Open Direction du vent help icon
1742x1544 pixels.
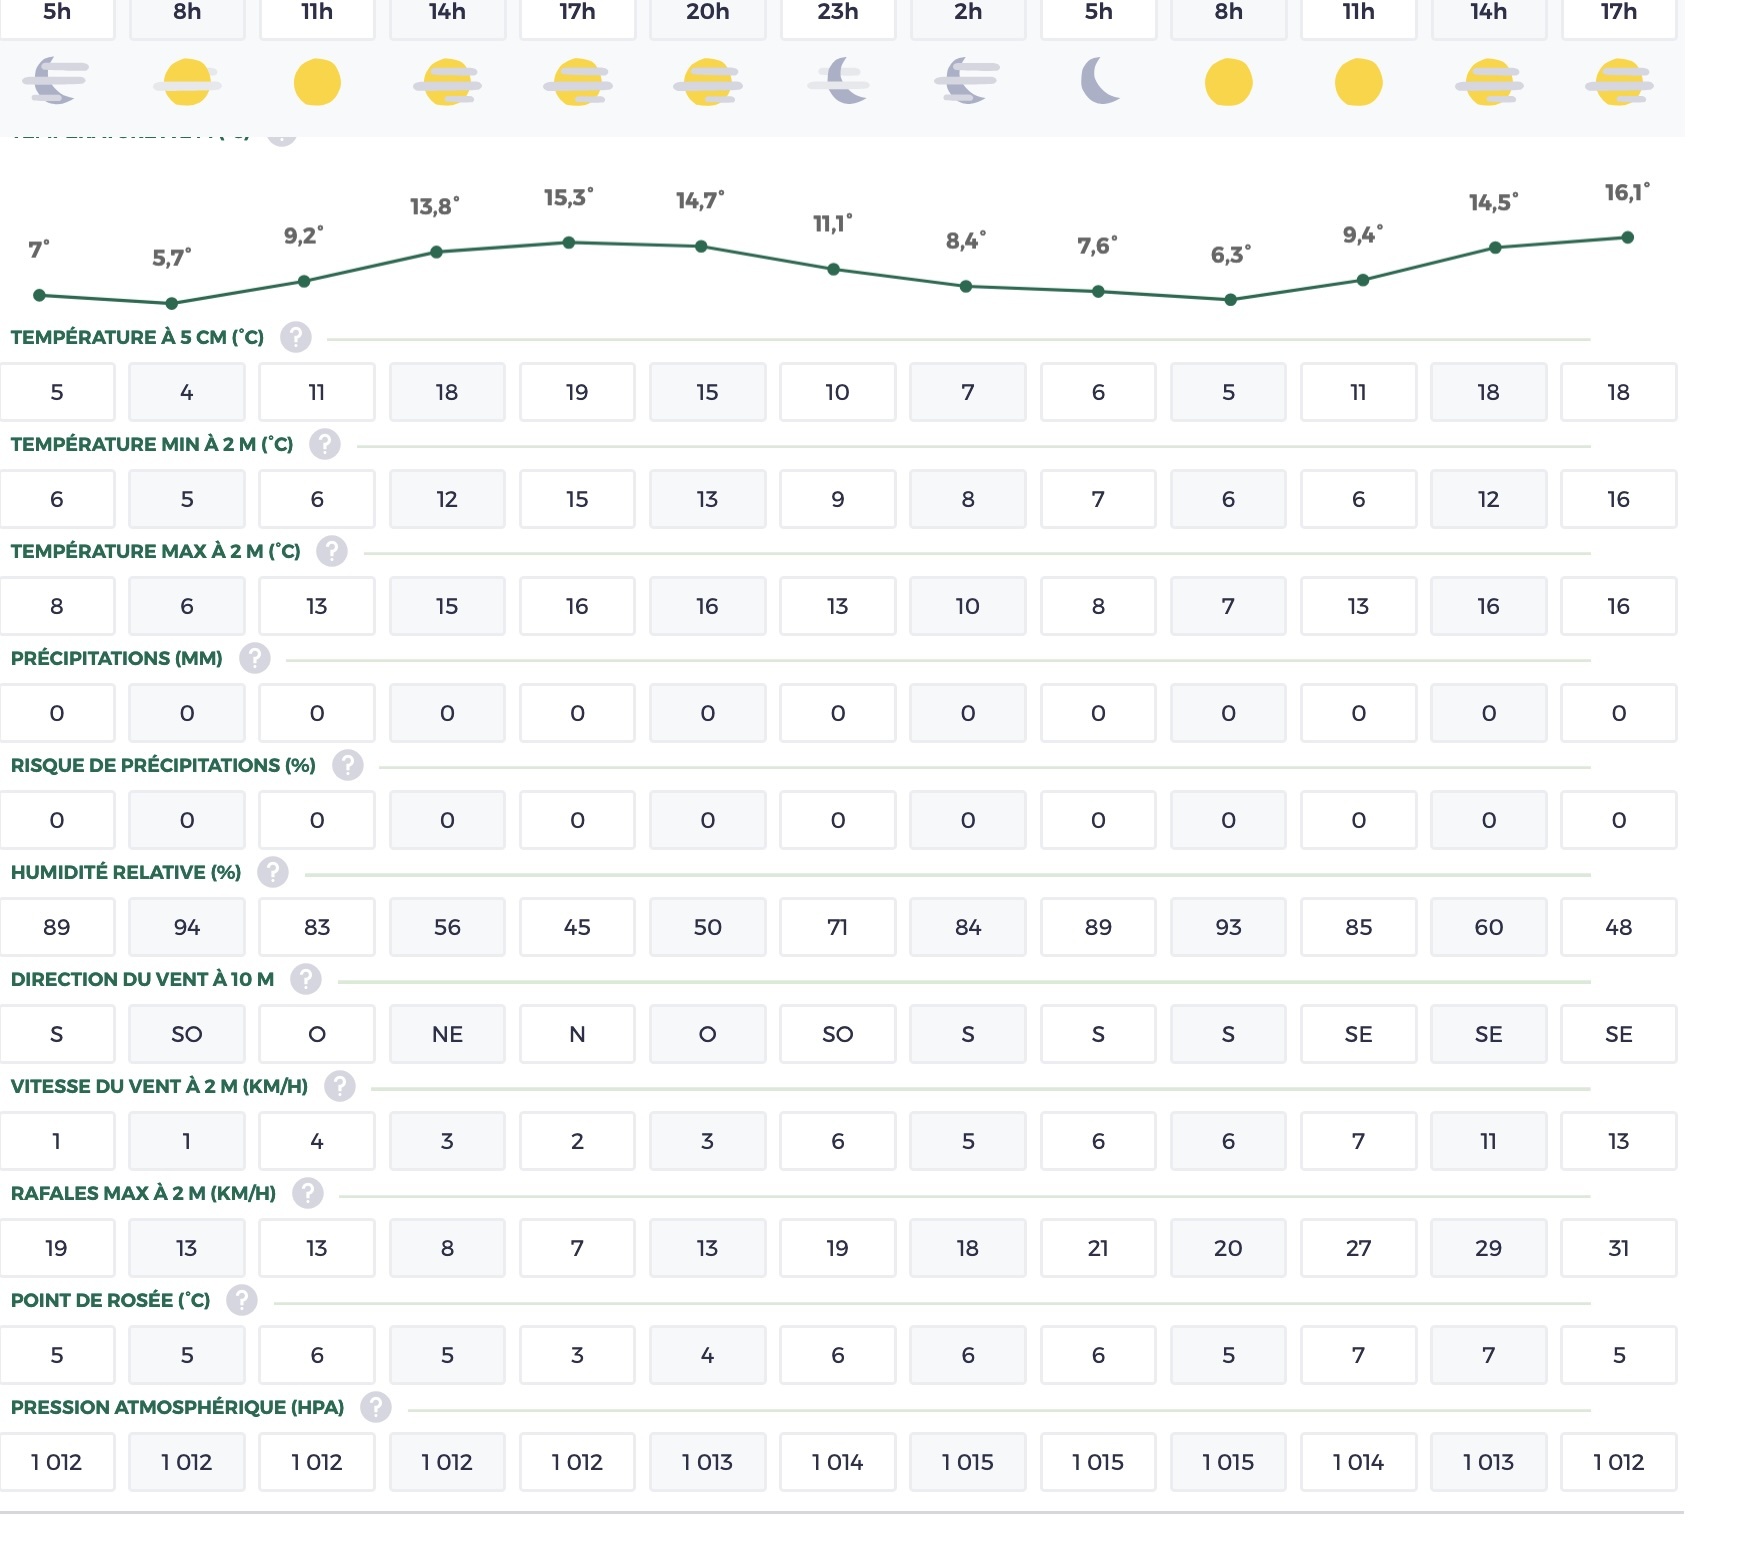coord(305,979)
